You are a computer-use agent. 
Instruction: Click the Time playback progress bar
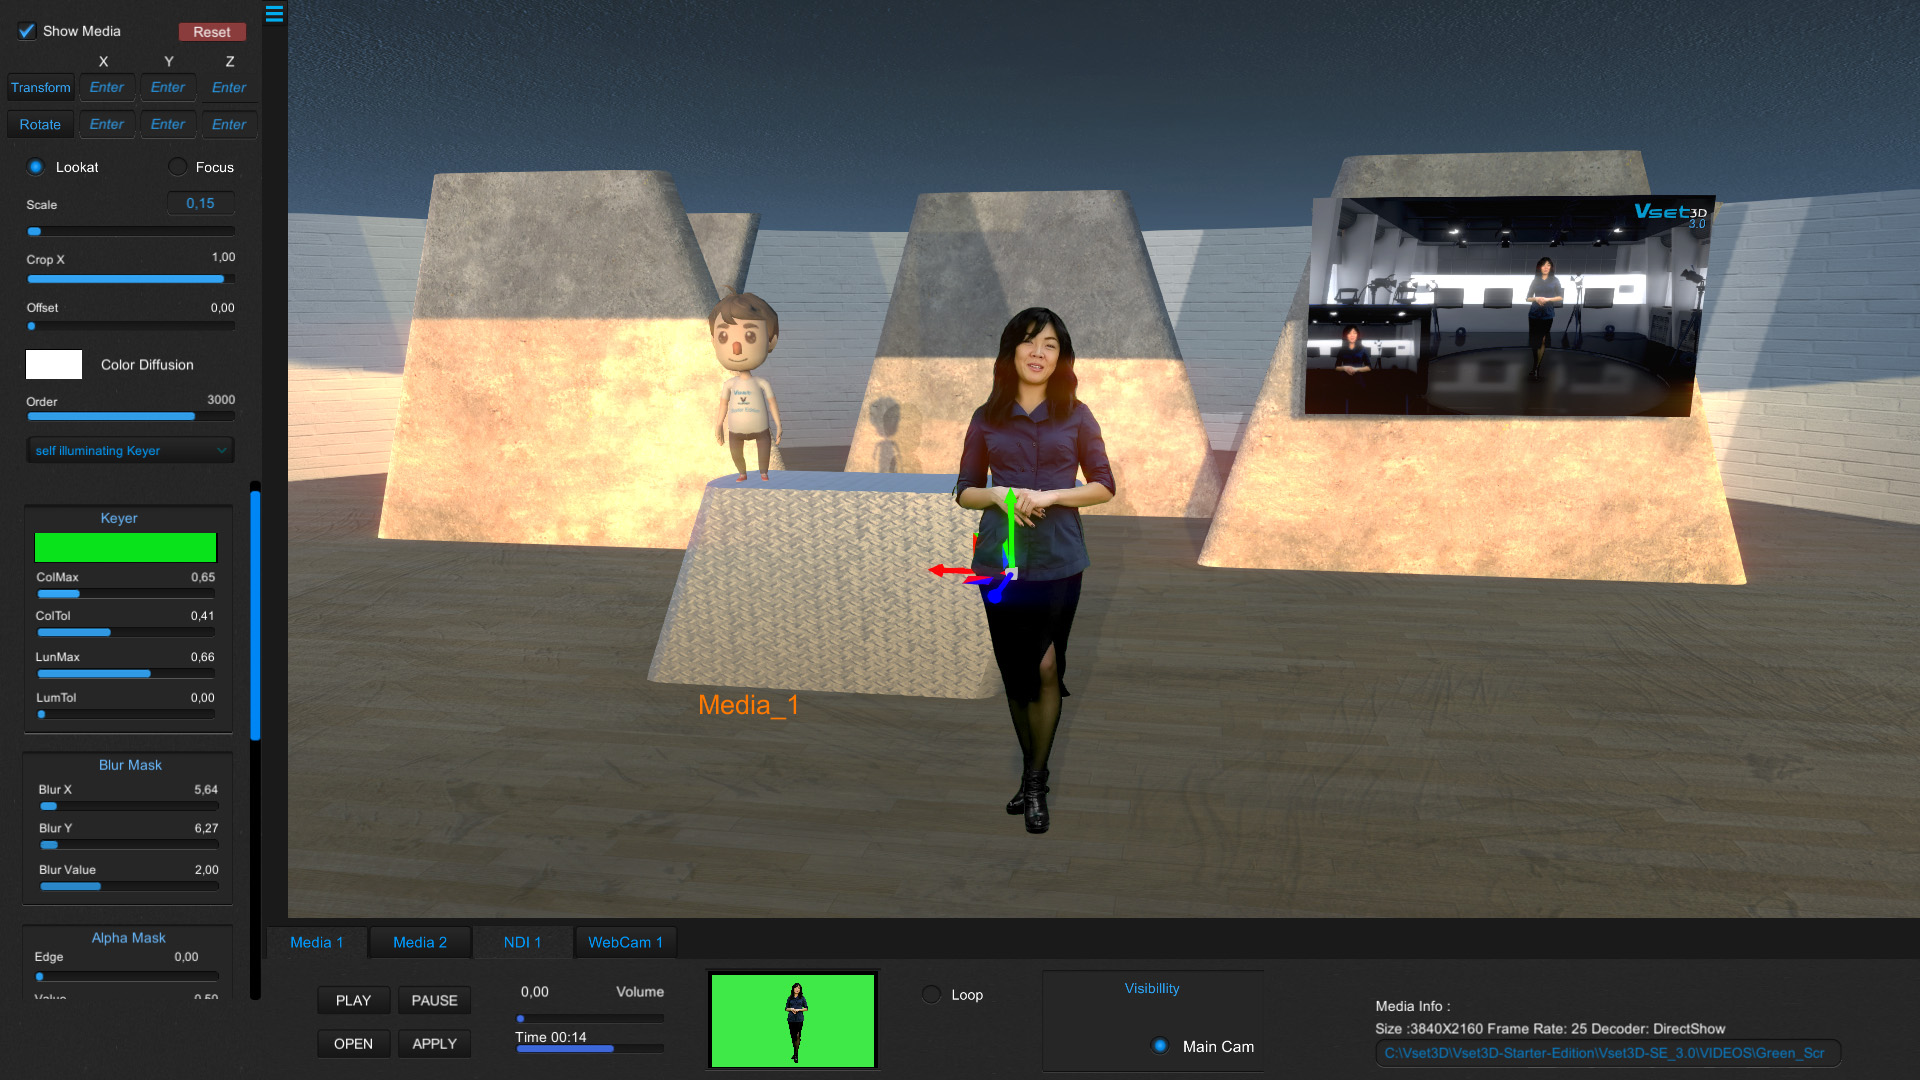pos(590,1049)
